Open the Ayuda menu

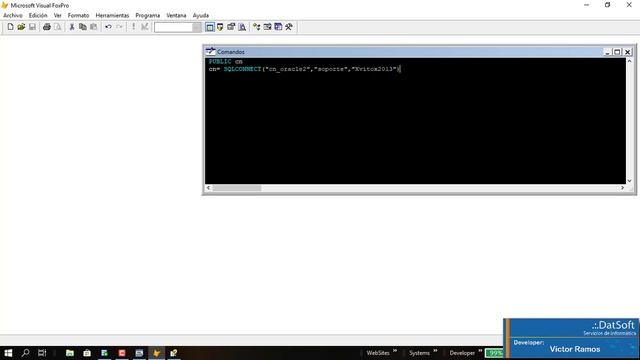(201, 15)
